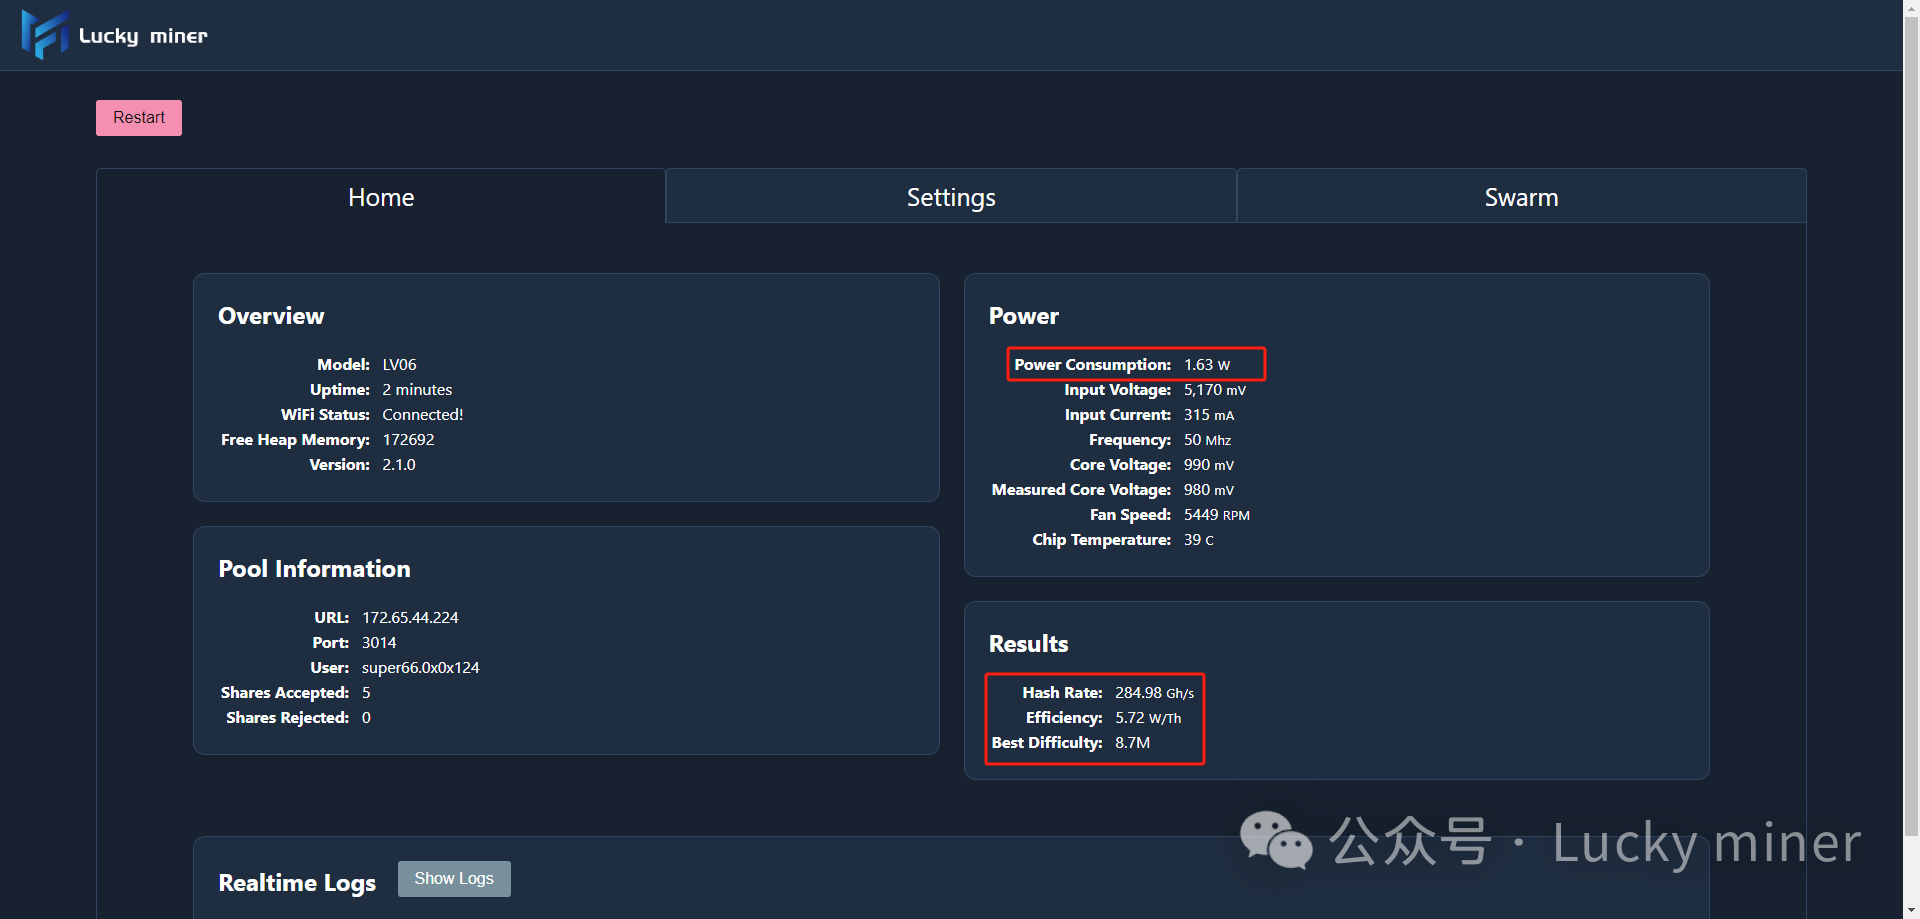Click the Best Difficulty value 8.7M
Screen dimensions: 1920x919
coord(1132,743)
